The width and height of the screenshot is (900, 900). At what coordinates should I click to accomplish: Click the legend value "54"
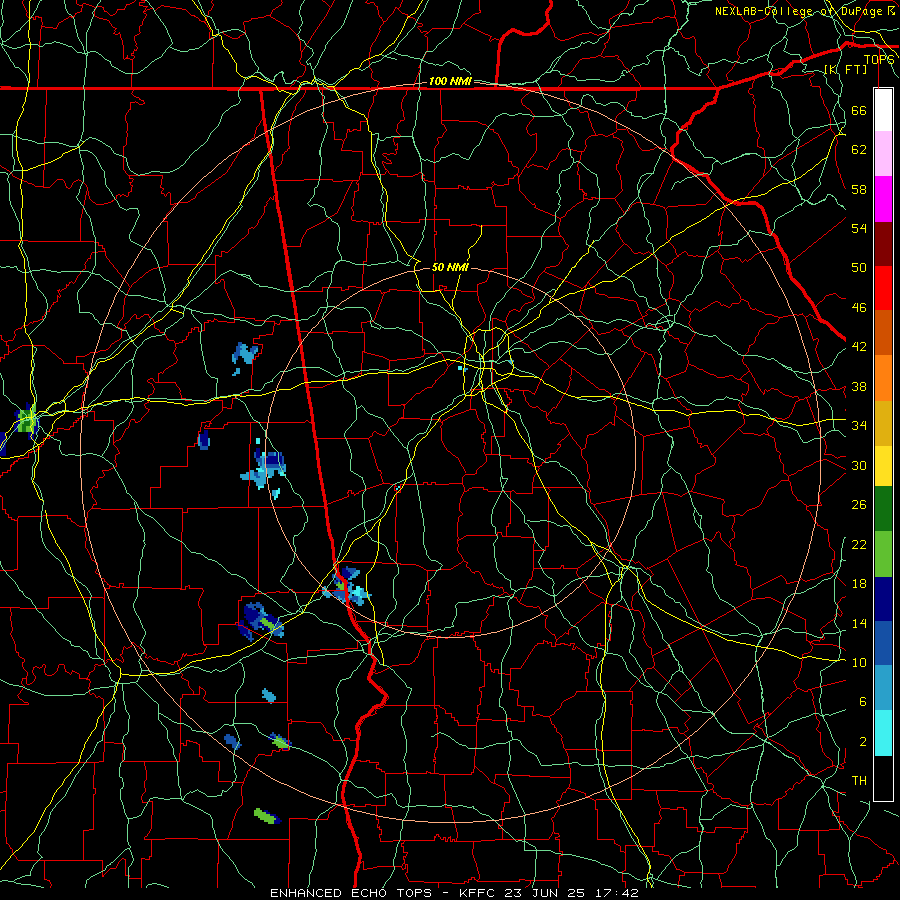pos(859,228)
